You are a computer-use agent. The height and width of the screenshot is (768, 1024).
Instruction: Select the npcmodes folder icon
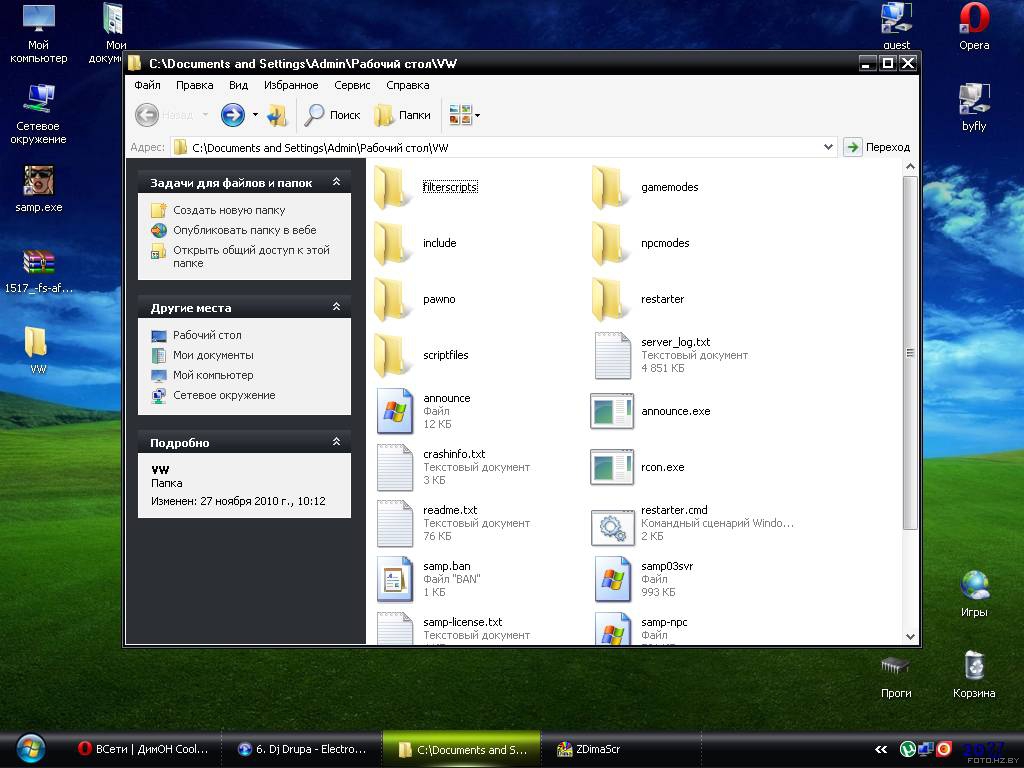[612, 243]
